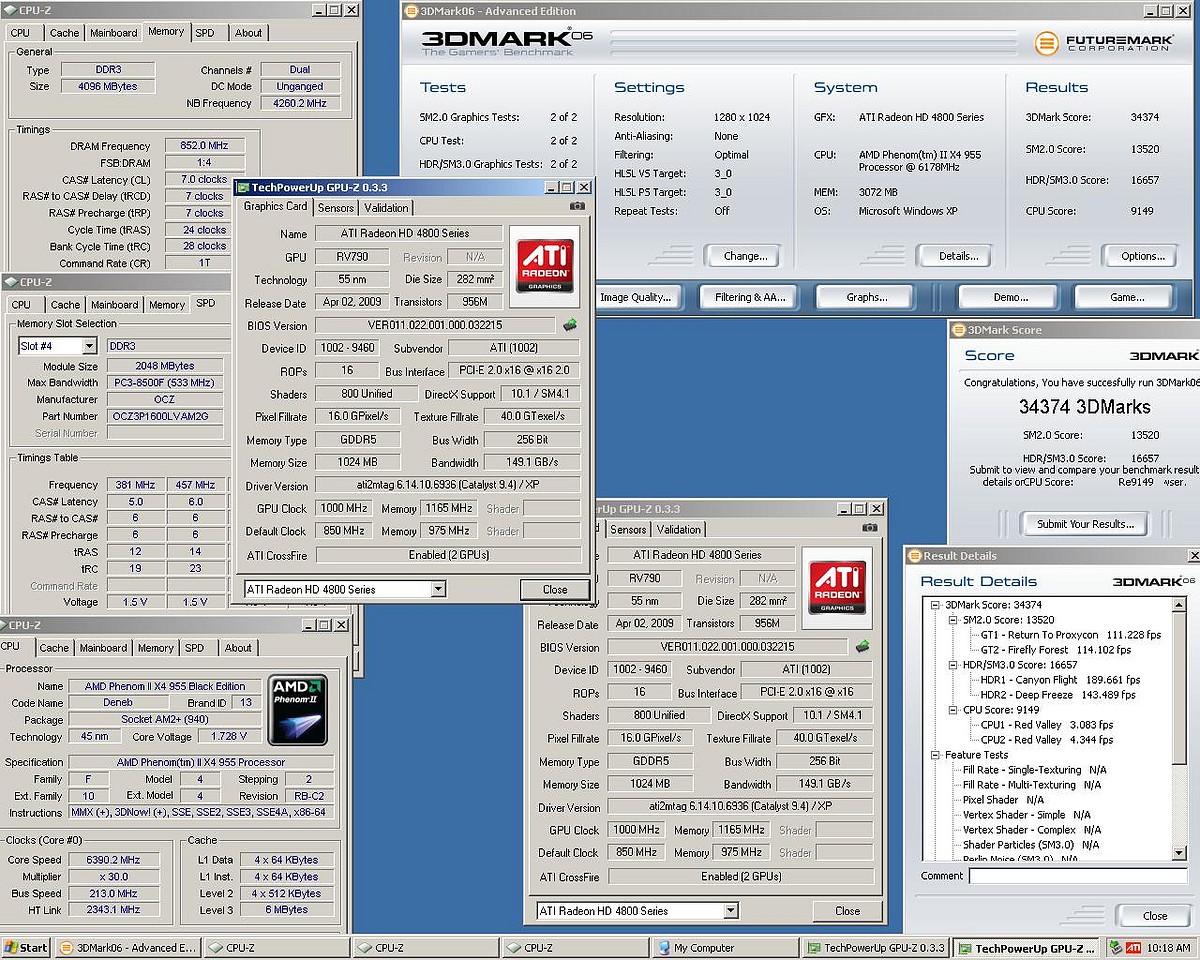Open the Sensors tab in front GPU-Z window
Viewport: 1200px width, 960px height.
[336, 208]
